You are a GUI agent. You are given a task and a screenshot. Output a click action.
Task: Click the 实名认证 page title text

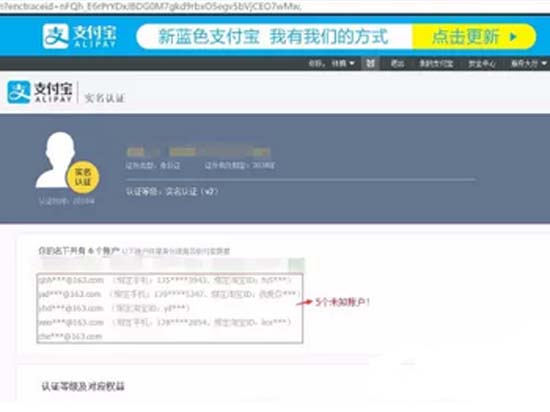point(105,98)
